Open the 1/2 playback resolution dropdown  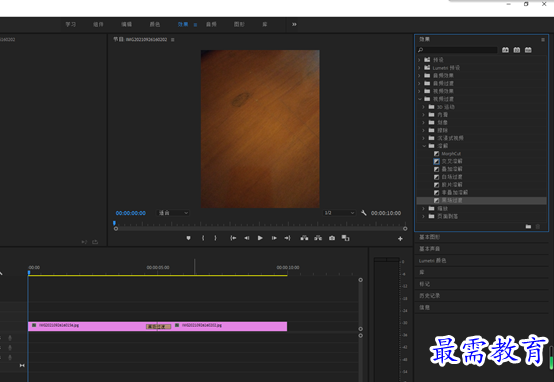click(x=339, y=213)
